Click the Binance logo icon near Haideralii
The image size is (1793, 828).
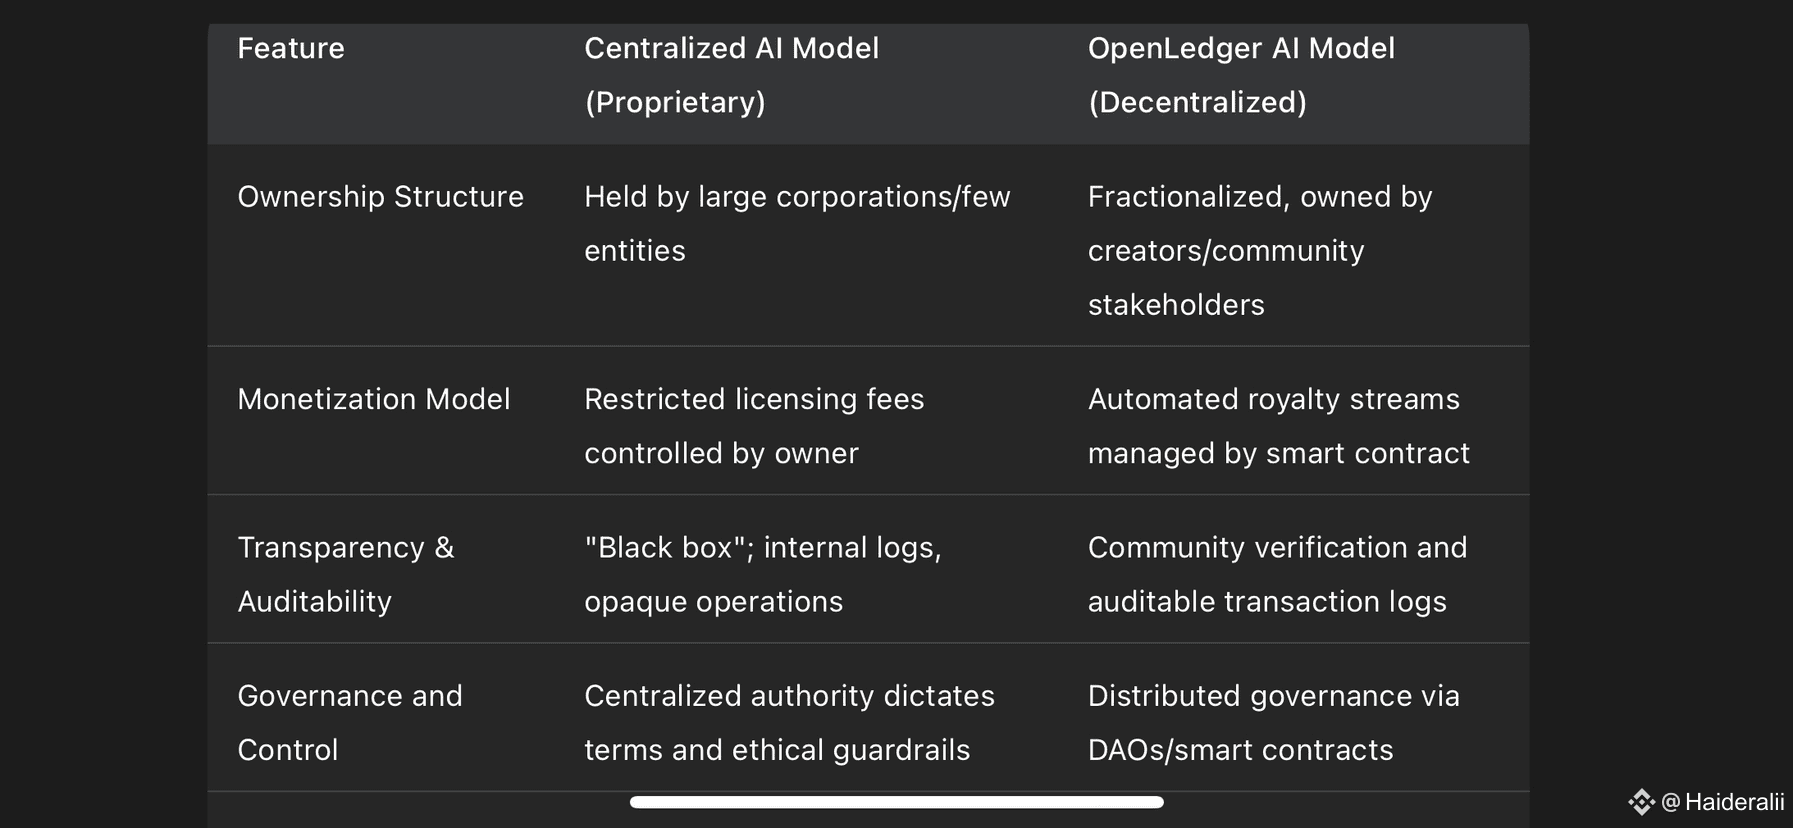[x=1641, y=802]
